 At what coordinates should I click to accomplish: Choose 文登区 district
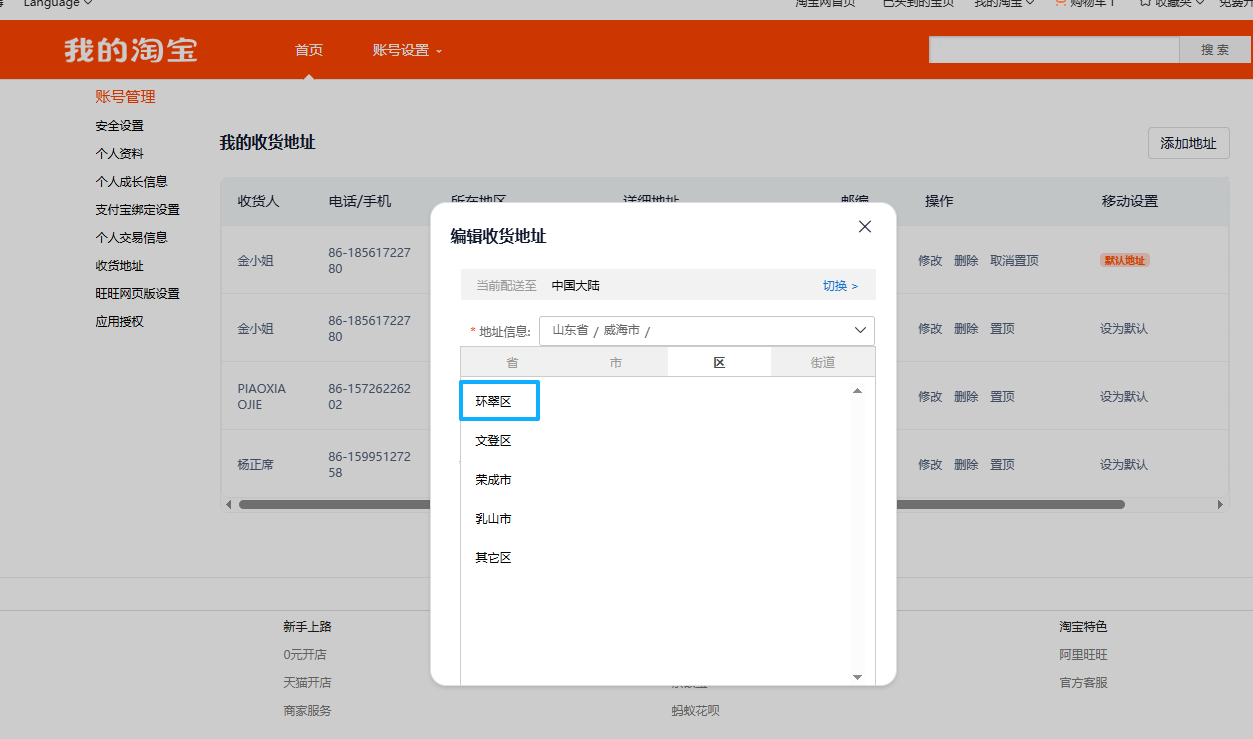pyautogui.click(x=494, y=441)
